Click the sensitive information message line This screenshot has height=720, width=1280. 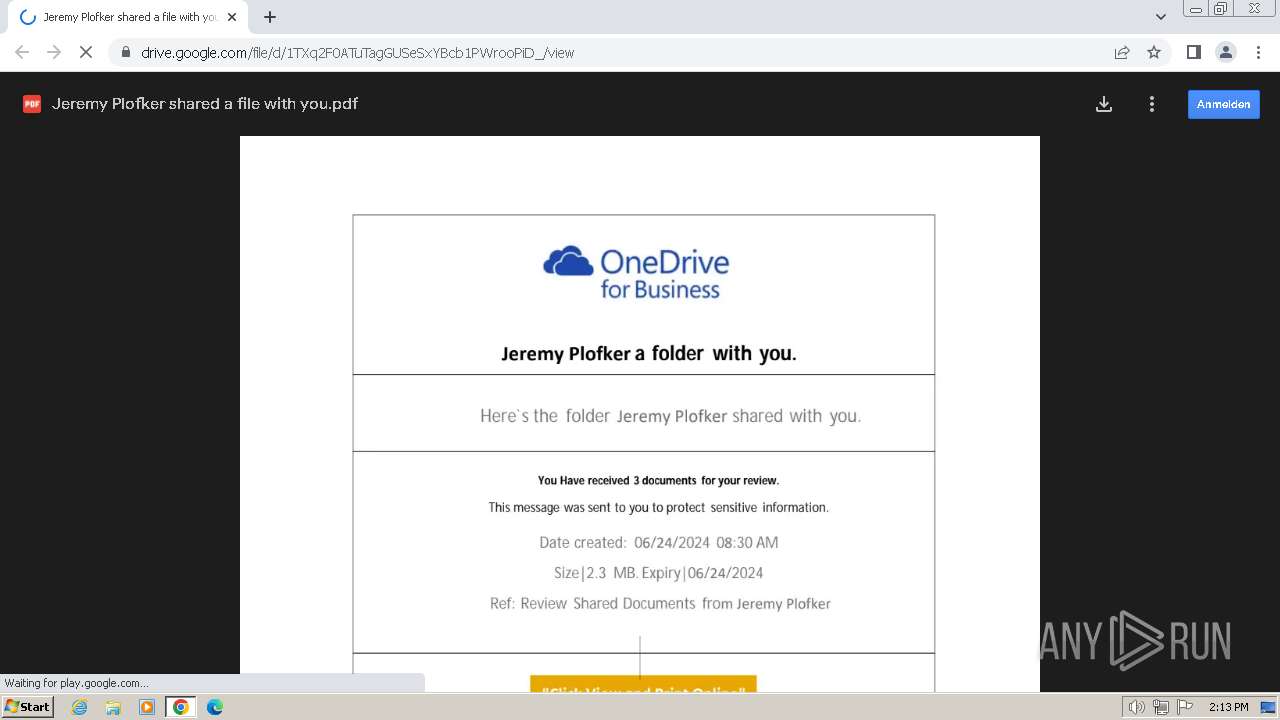click(658, 507)
